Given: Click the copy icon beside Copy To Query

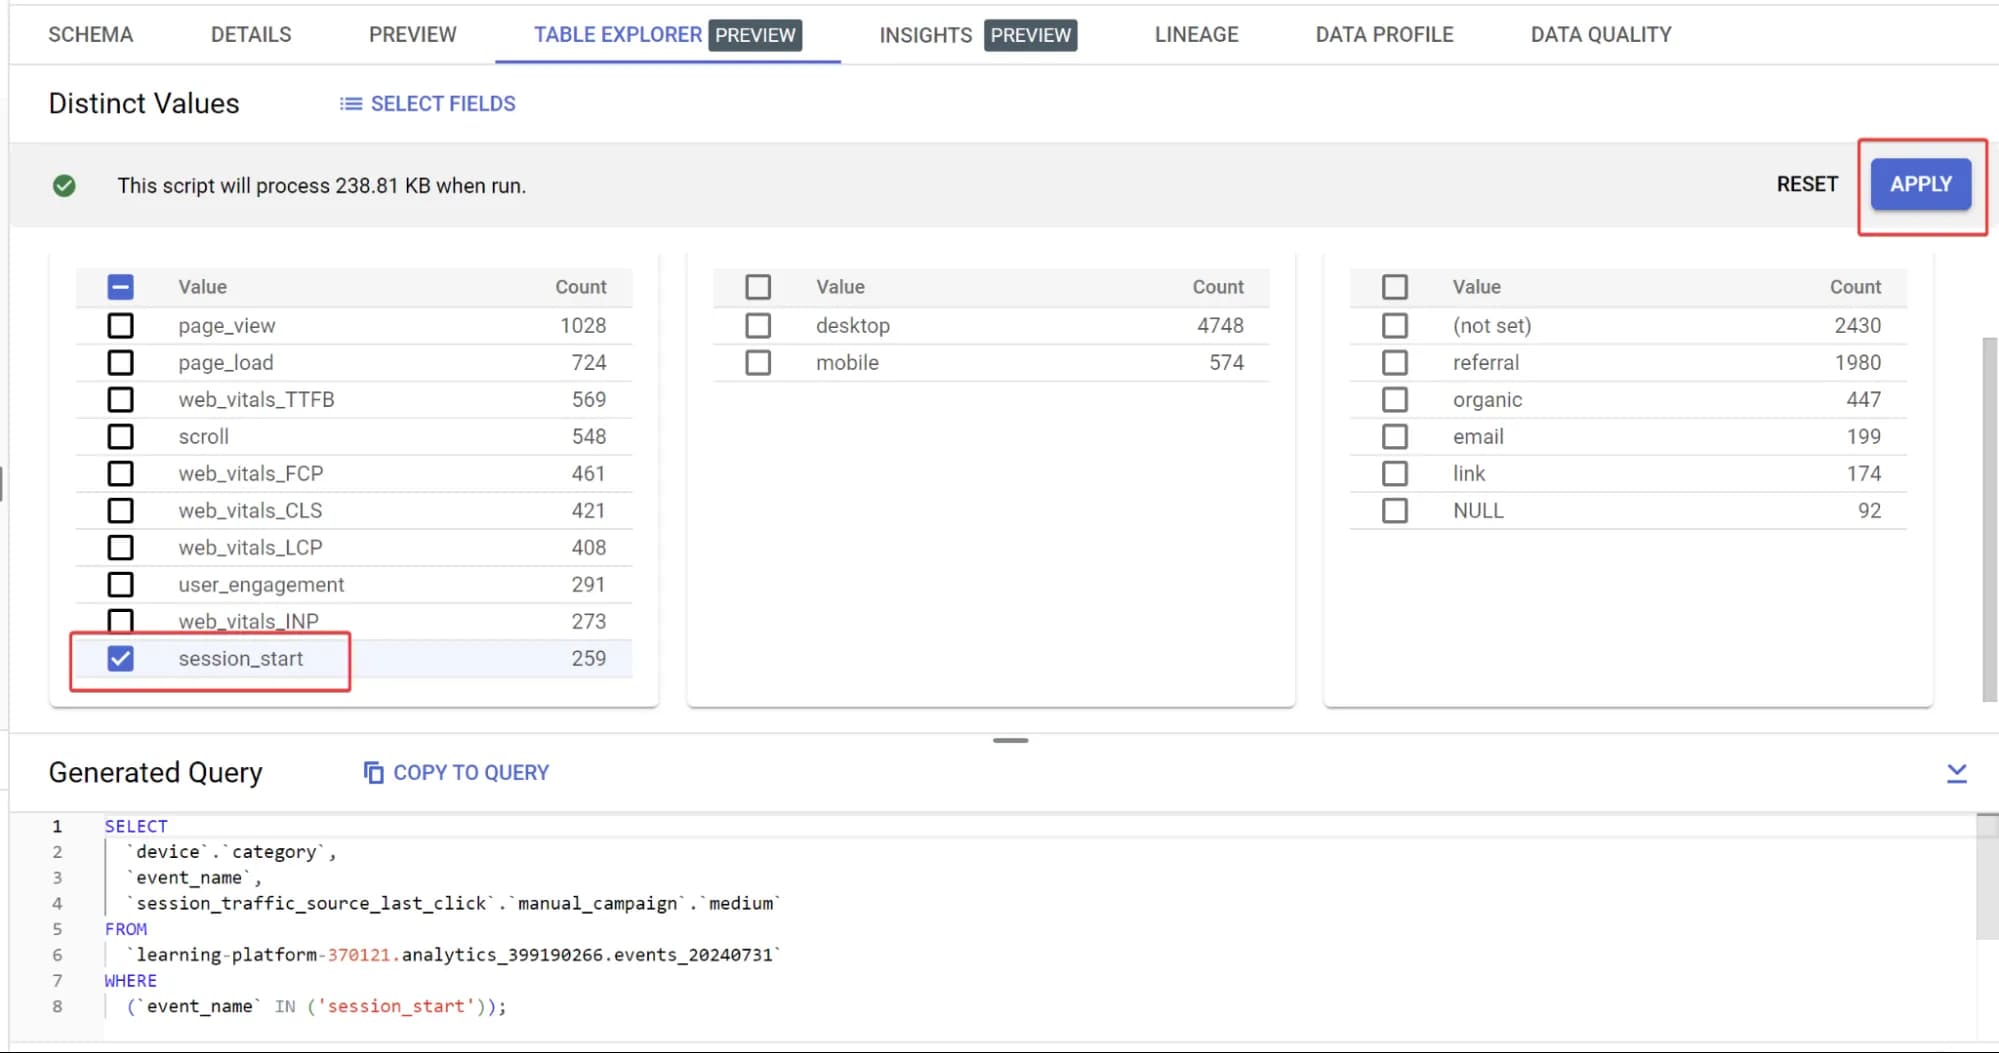Looking at the screenshot, I should [373, 772].
